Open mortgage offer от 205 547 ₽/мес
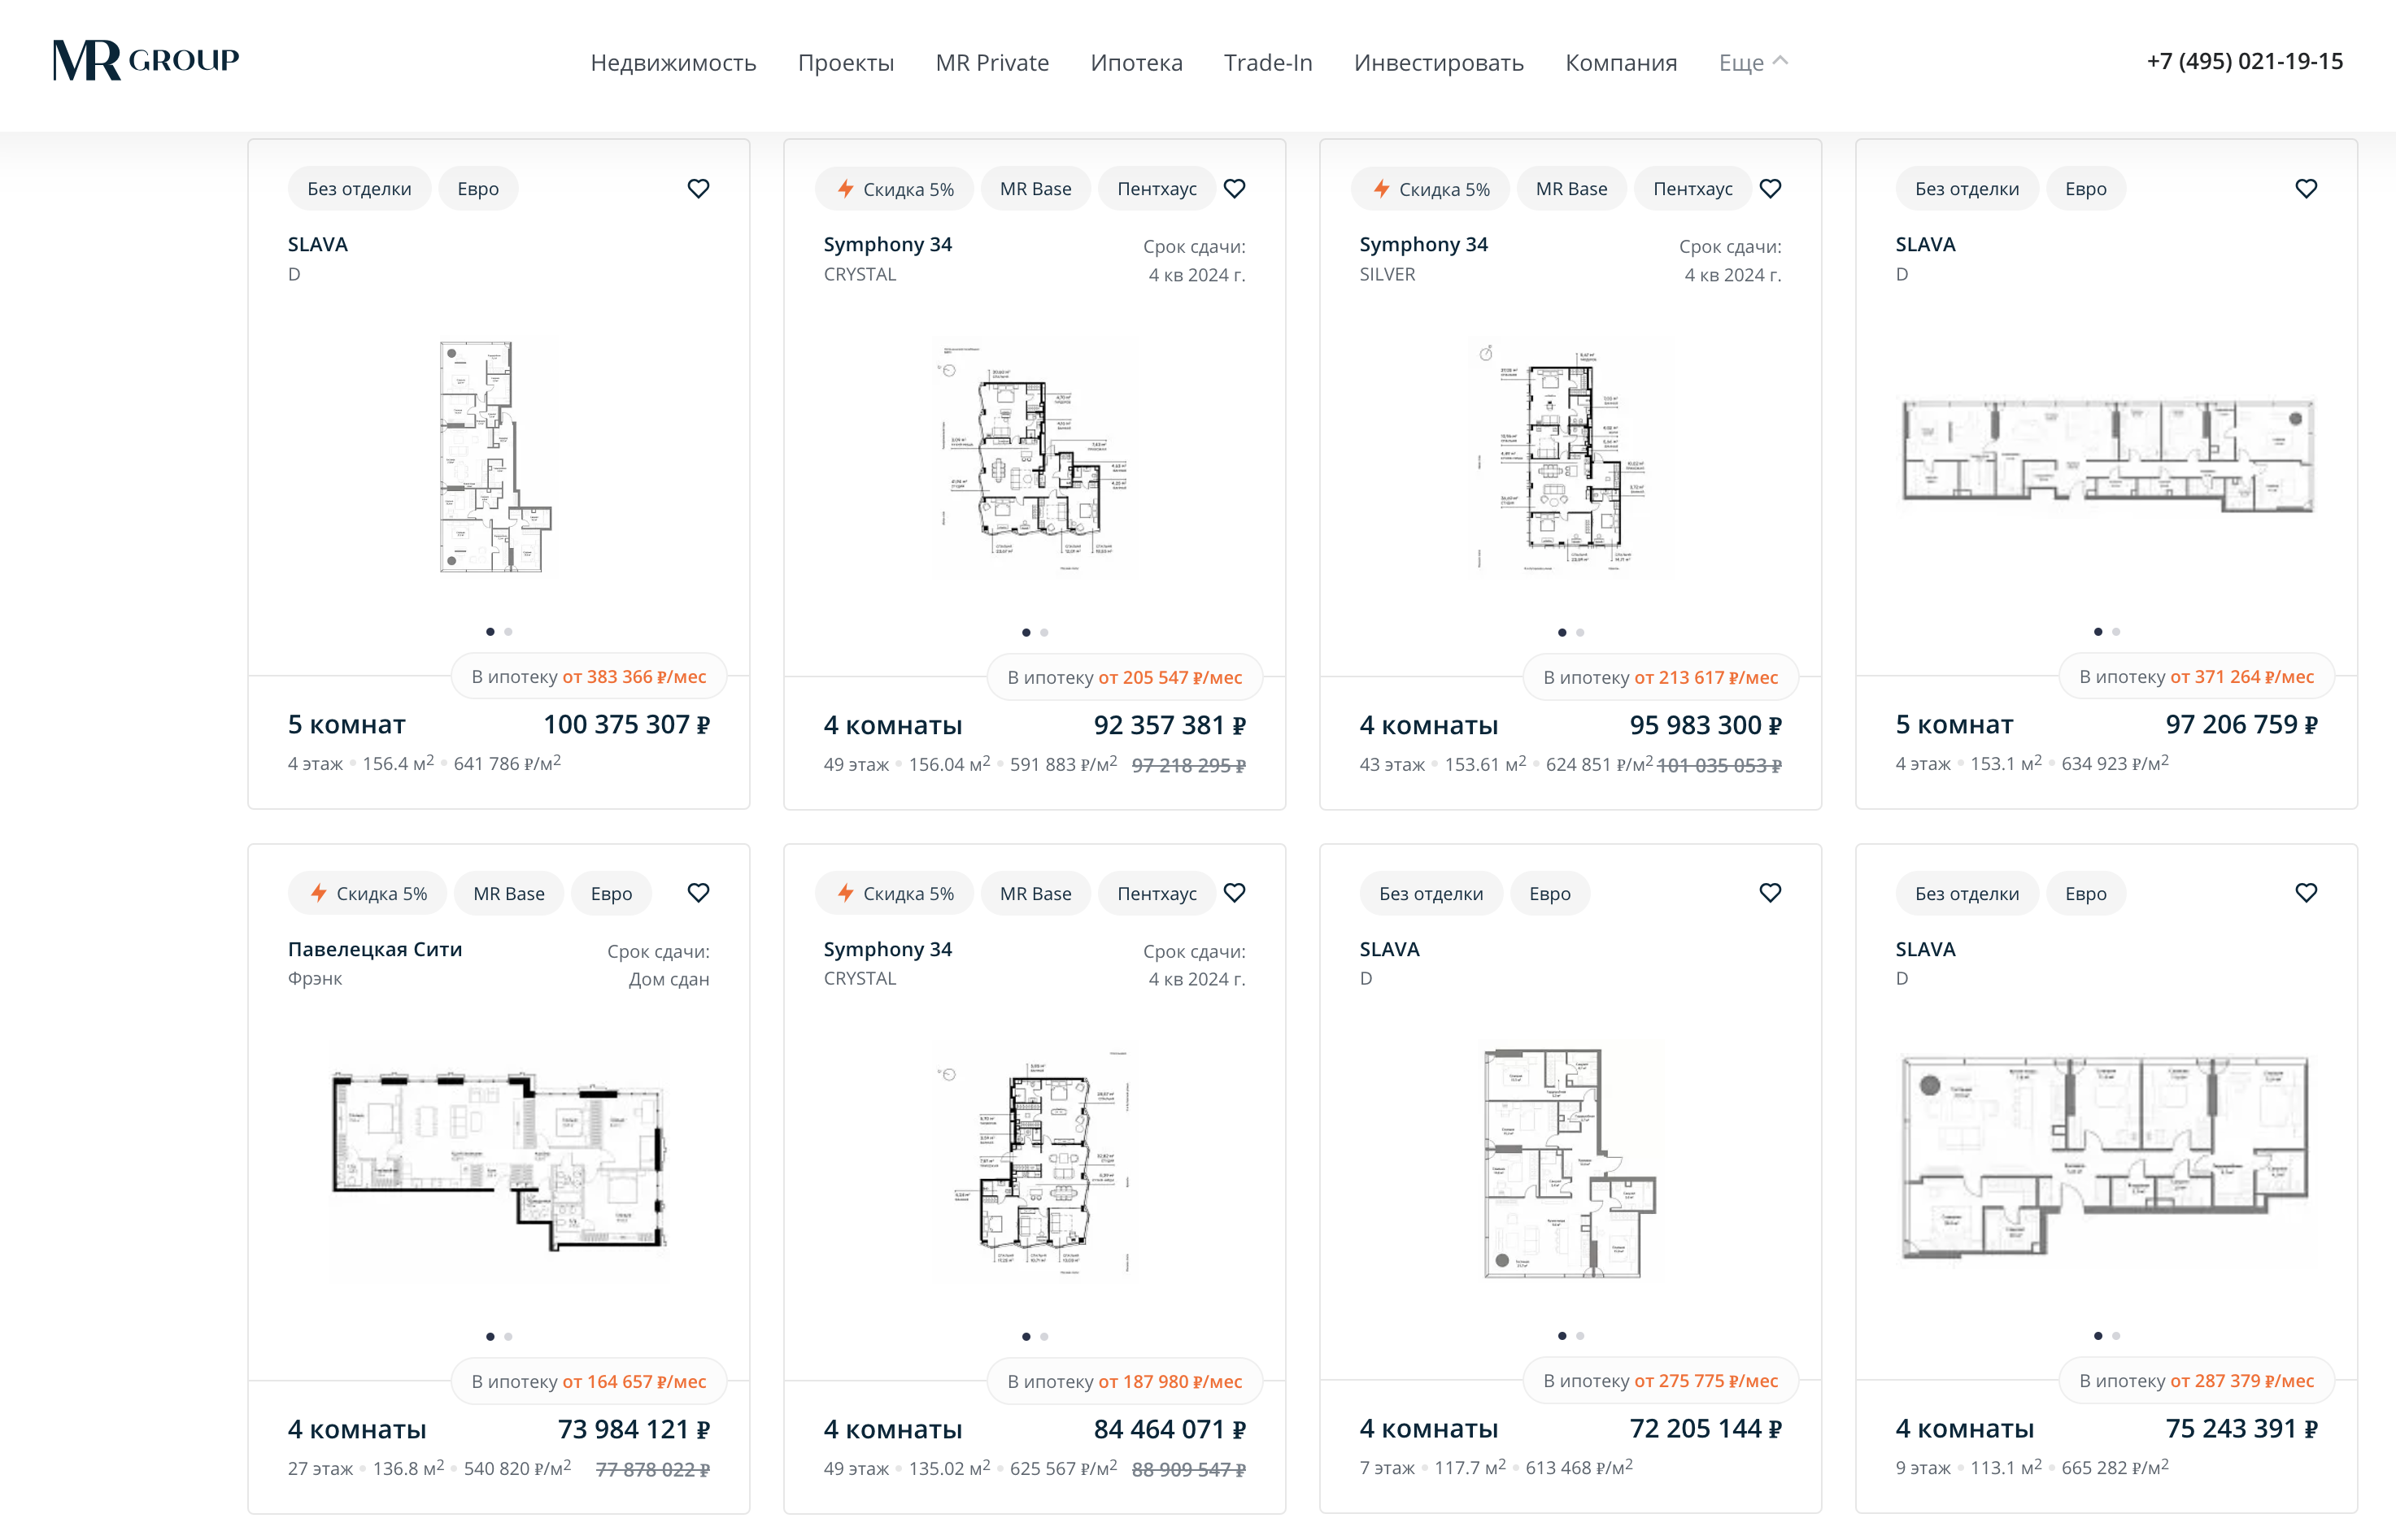Screen dimensions: 2396x1540 pos(1124,678)
